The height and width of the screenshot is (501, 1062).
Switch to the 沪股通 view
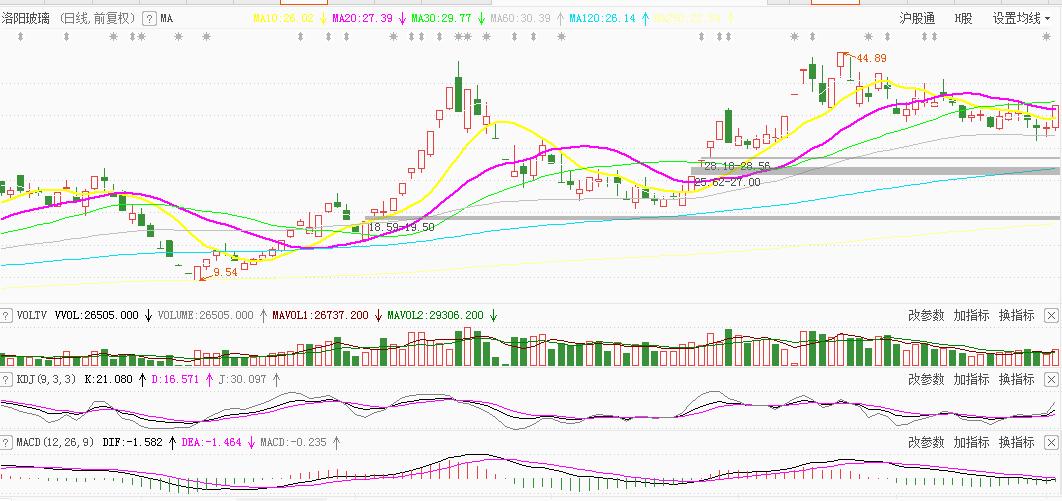(x=917, y=18)
